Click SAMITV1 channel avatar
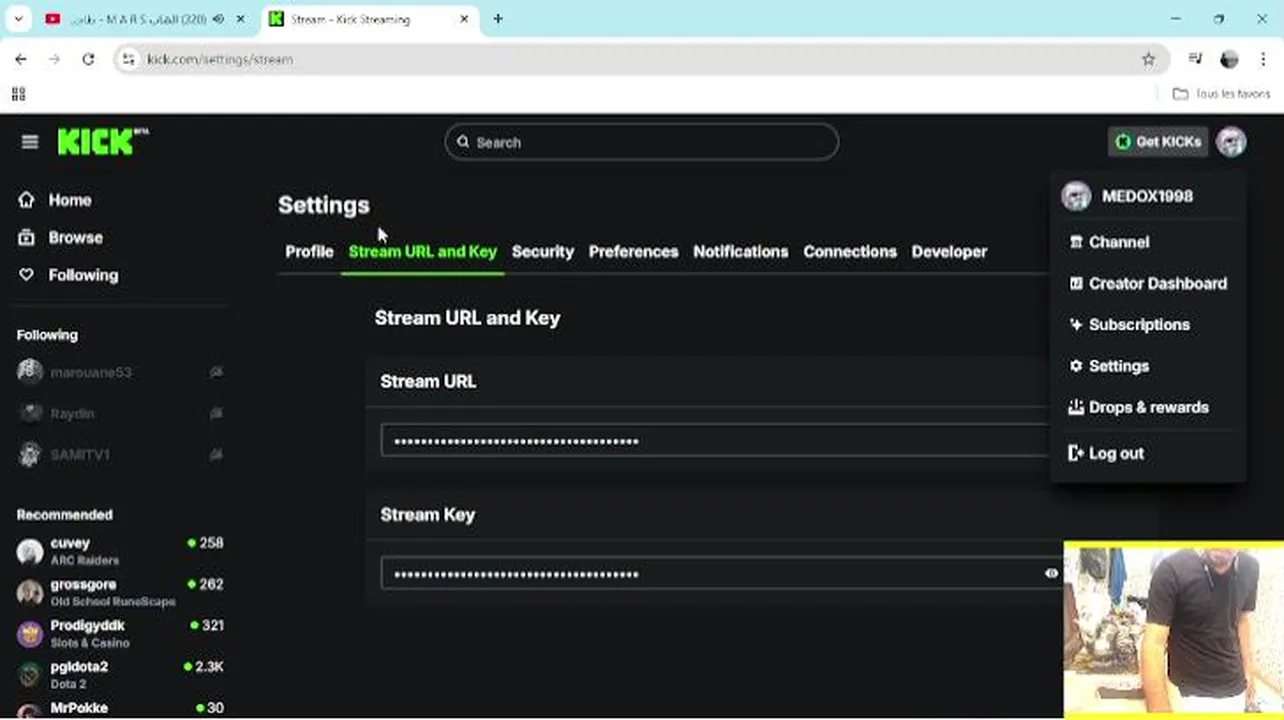Image resolution: width=1284 pixels, height=720 pixels. (x=30, y=454)
